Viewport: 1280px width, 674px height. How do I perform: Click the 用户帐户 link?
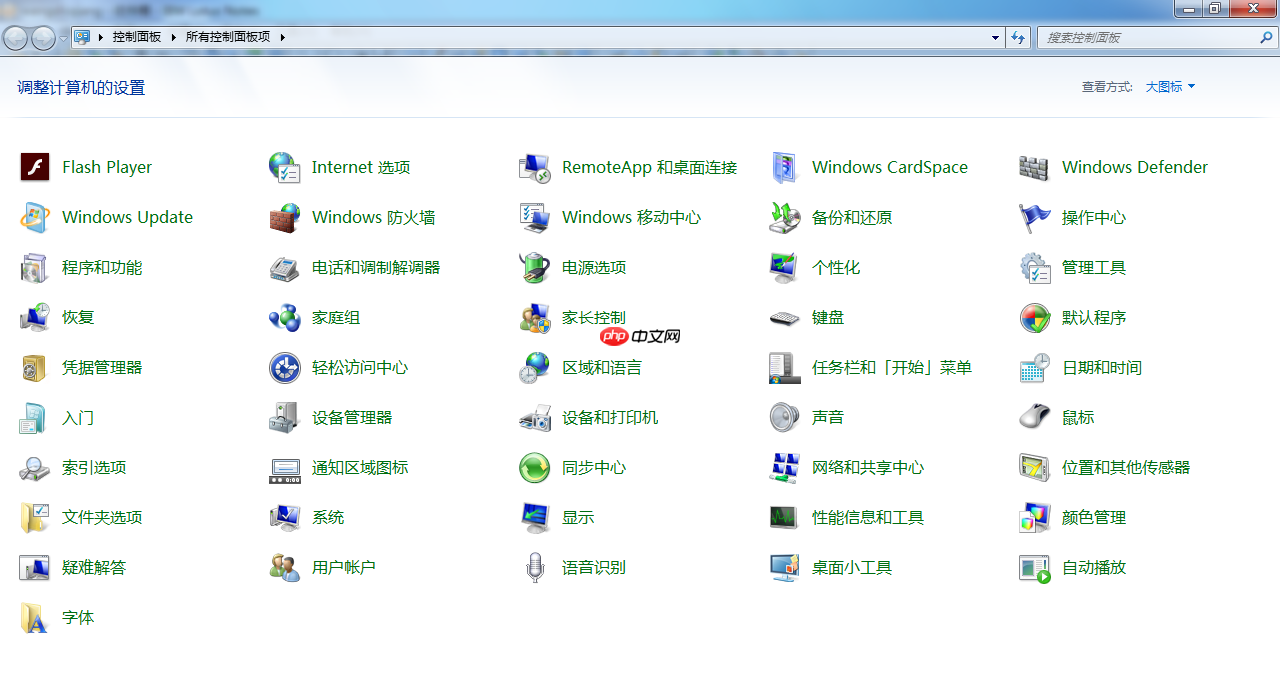(x=344, y=567)
